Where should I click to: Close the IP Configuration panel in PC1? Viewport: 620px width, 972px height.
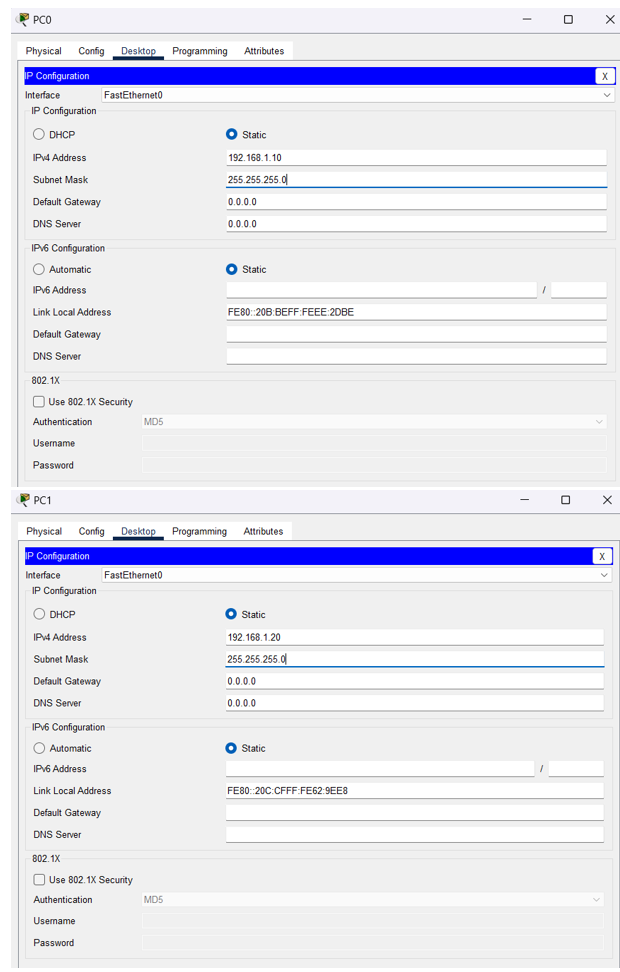[601, 556]
